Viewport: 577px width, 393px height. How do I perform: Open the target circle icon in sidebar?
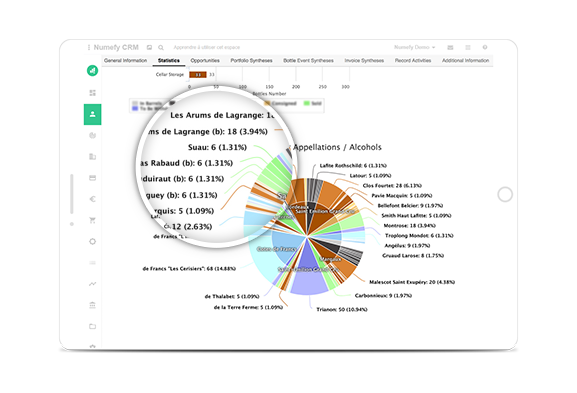(92, 241)
